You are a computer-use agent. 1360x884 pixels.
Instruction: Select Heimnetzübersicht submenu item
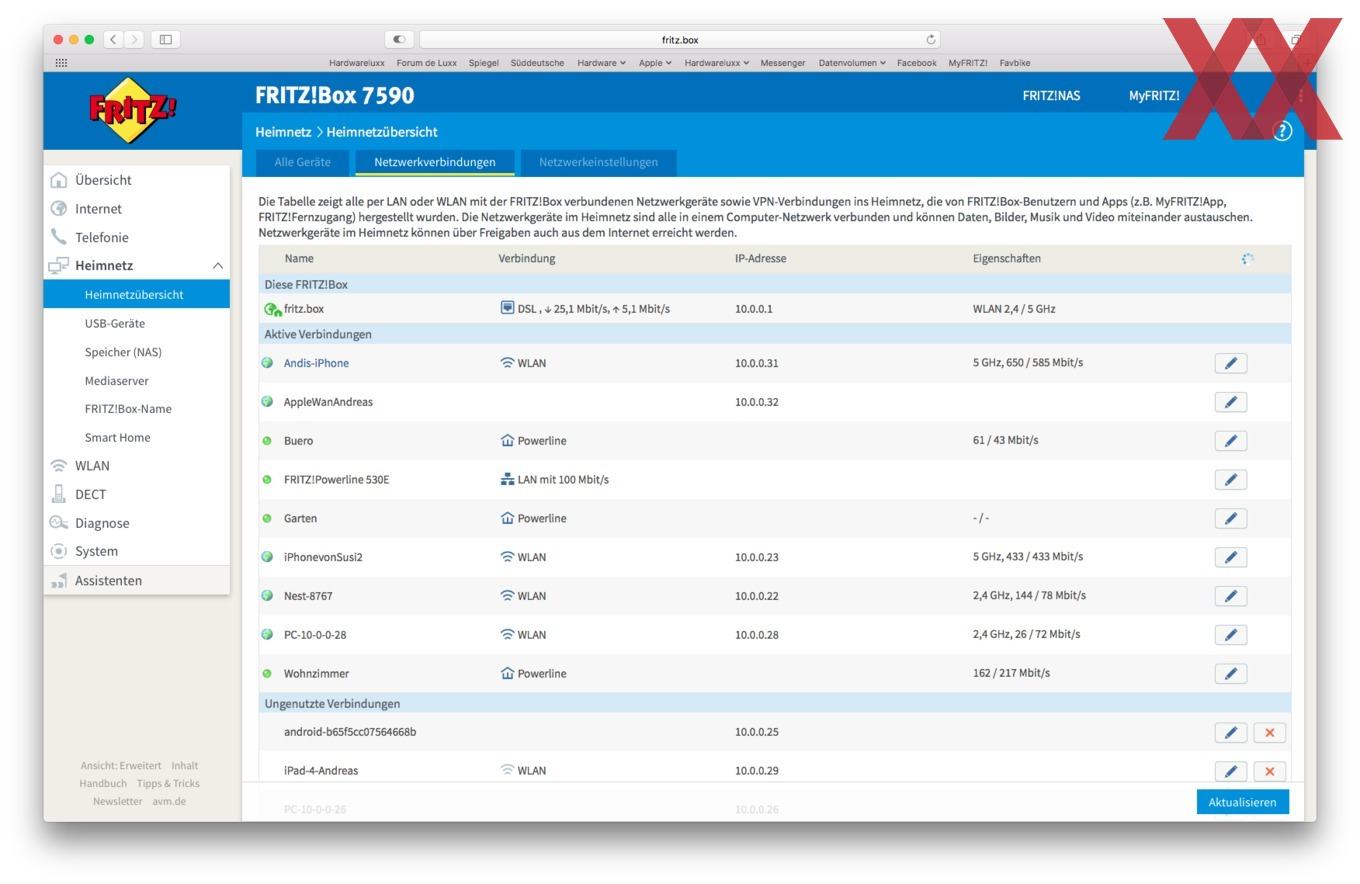tap(137, 295)
